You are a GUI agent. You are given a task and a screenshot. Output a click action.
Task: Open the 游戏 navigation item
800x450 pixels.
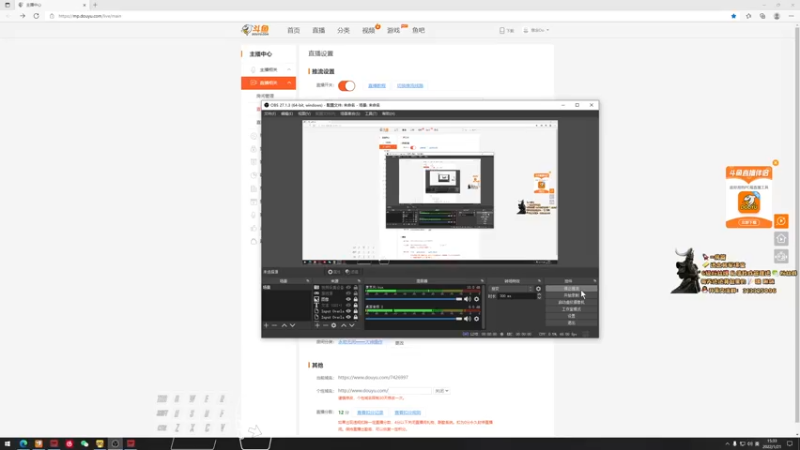pos(393,31)
